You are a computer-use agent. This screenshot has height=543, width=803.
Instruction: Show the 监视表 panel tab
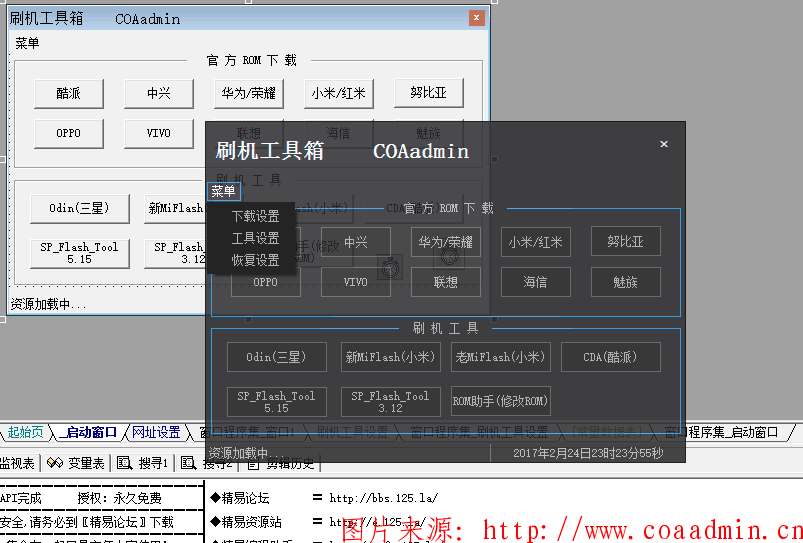(17, 464)
